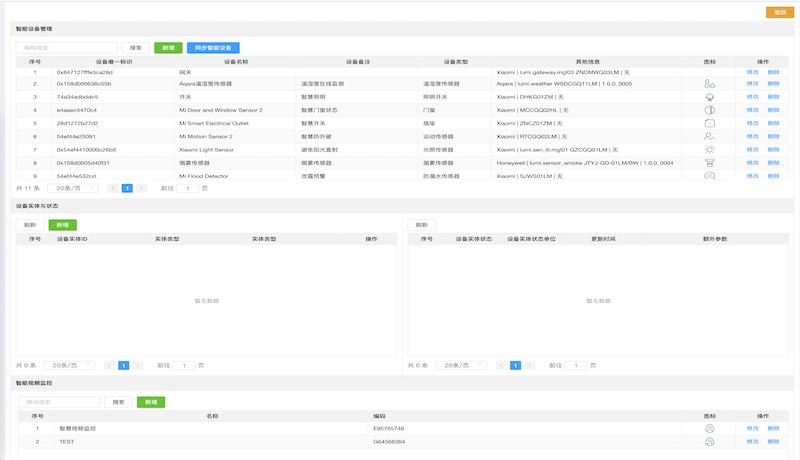Click the 刷新 button above entity status table
800x460 pixels.
(x=422, y=225)
